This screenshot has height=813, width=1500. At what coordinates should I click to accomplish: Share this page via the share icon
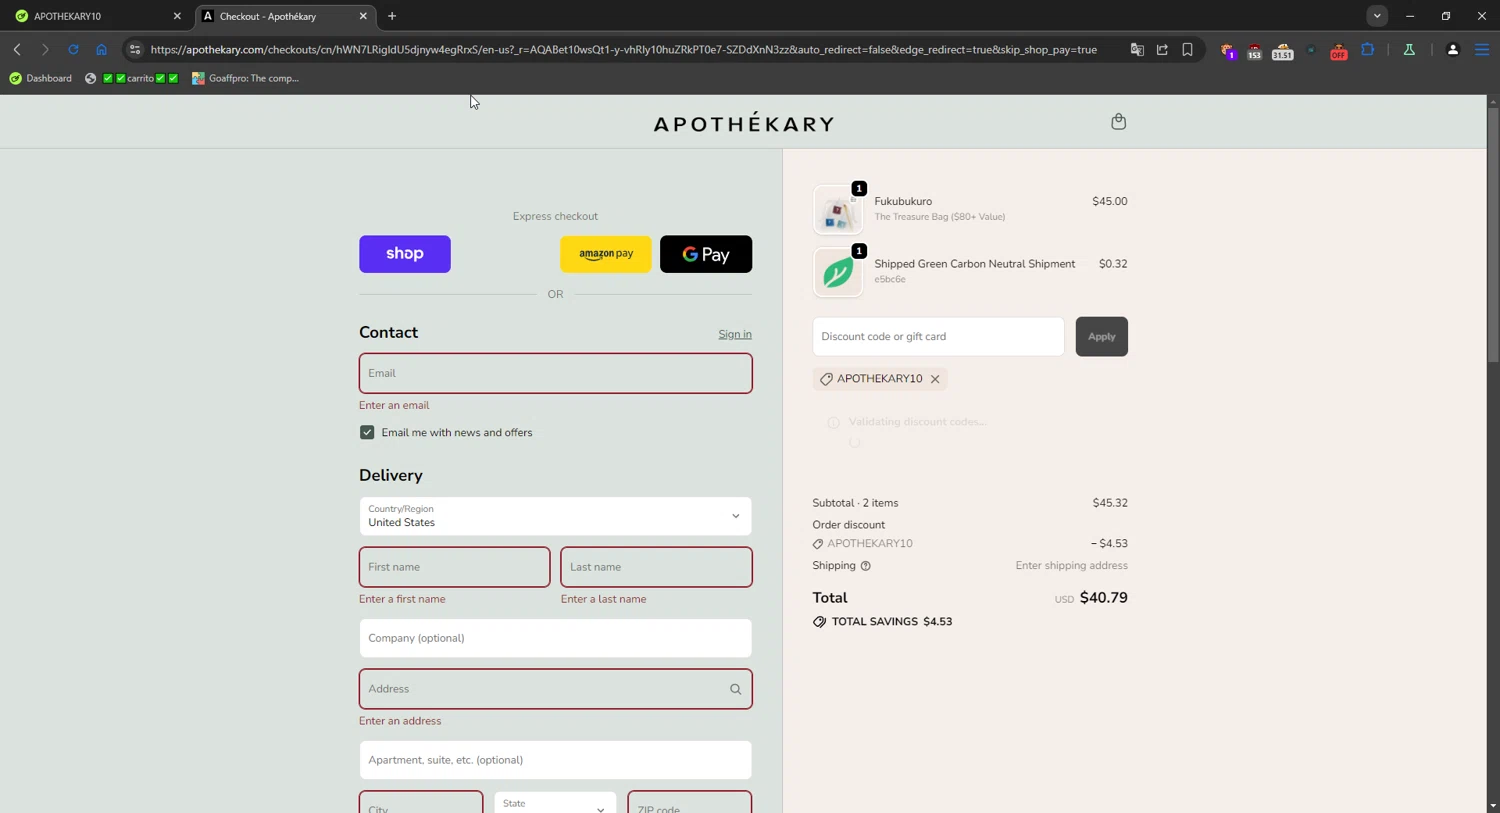pyautogui.click(x=1162, y=49)
